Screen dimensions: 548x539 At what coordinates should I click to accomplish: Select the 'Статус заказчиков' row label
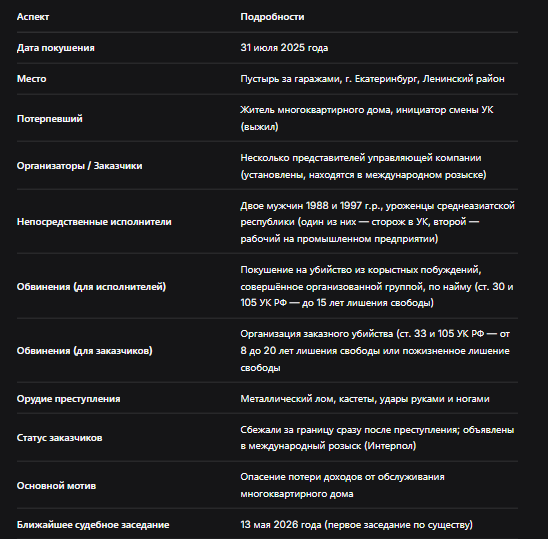[x=59, y=438]
